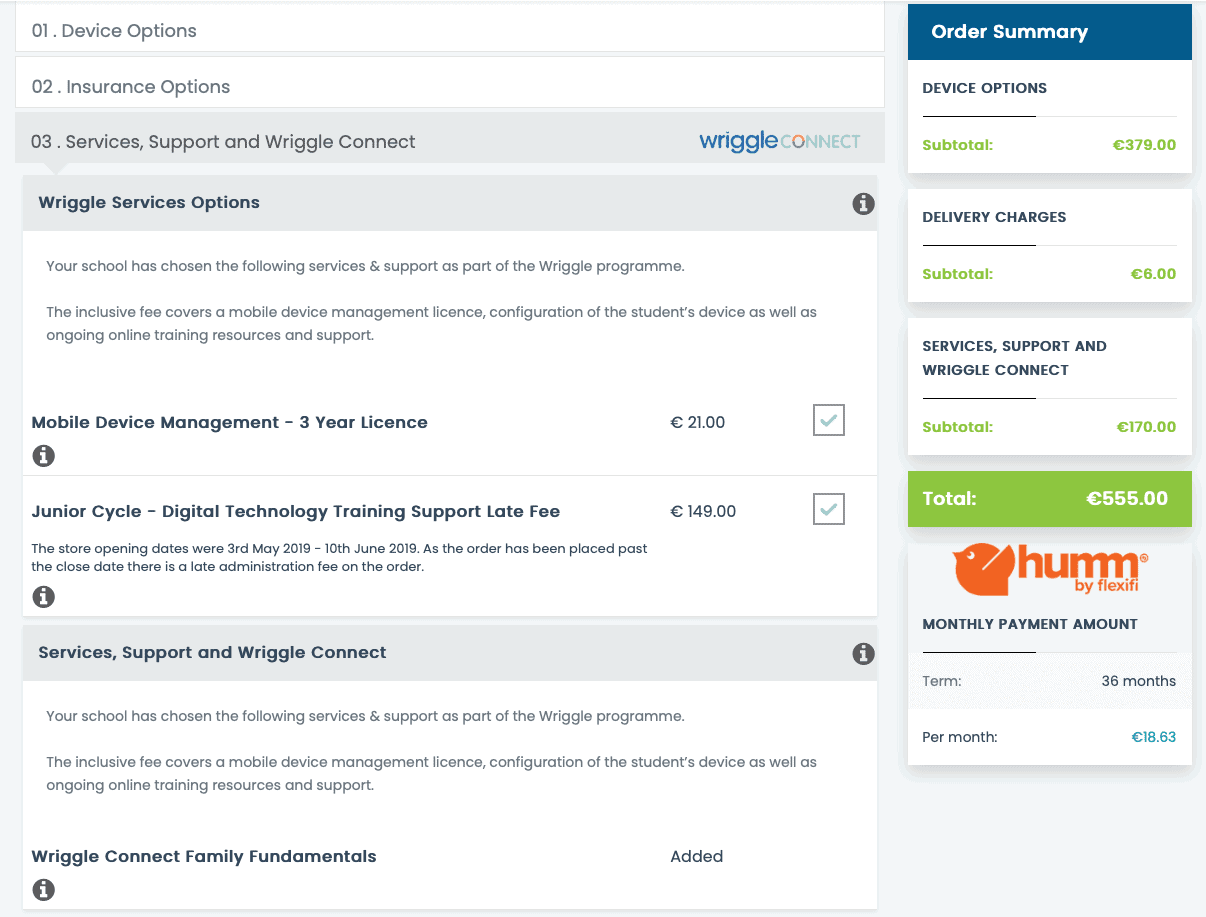Select the Wriggle Services Options panel header

point(450,203)
